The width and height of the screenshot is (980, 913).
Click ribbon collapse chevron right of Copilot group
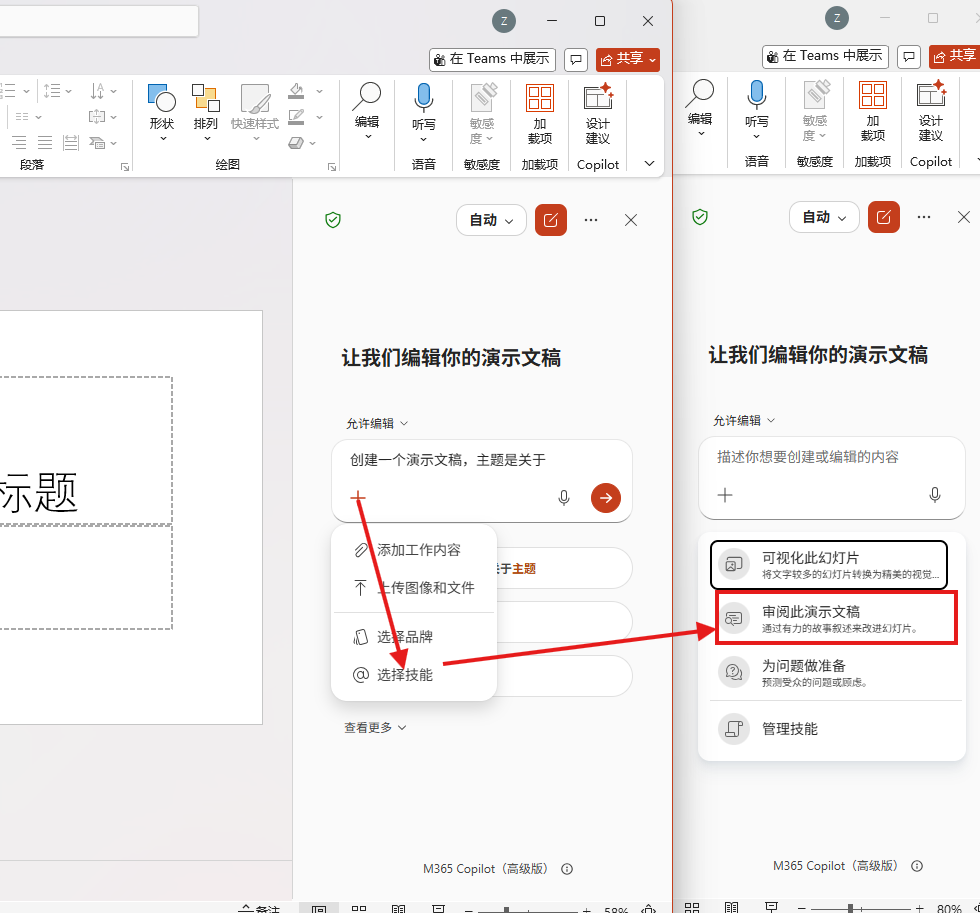pos(649,164)
